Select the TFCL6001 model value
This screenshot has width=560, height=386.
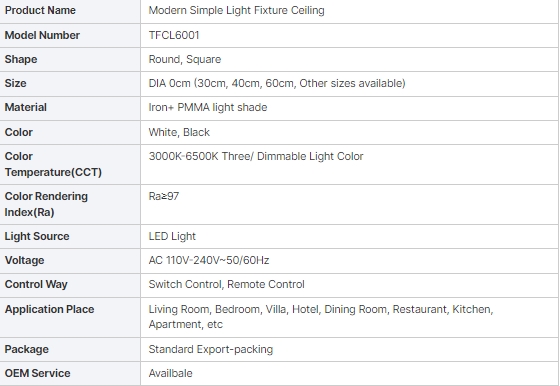[174, 35]
